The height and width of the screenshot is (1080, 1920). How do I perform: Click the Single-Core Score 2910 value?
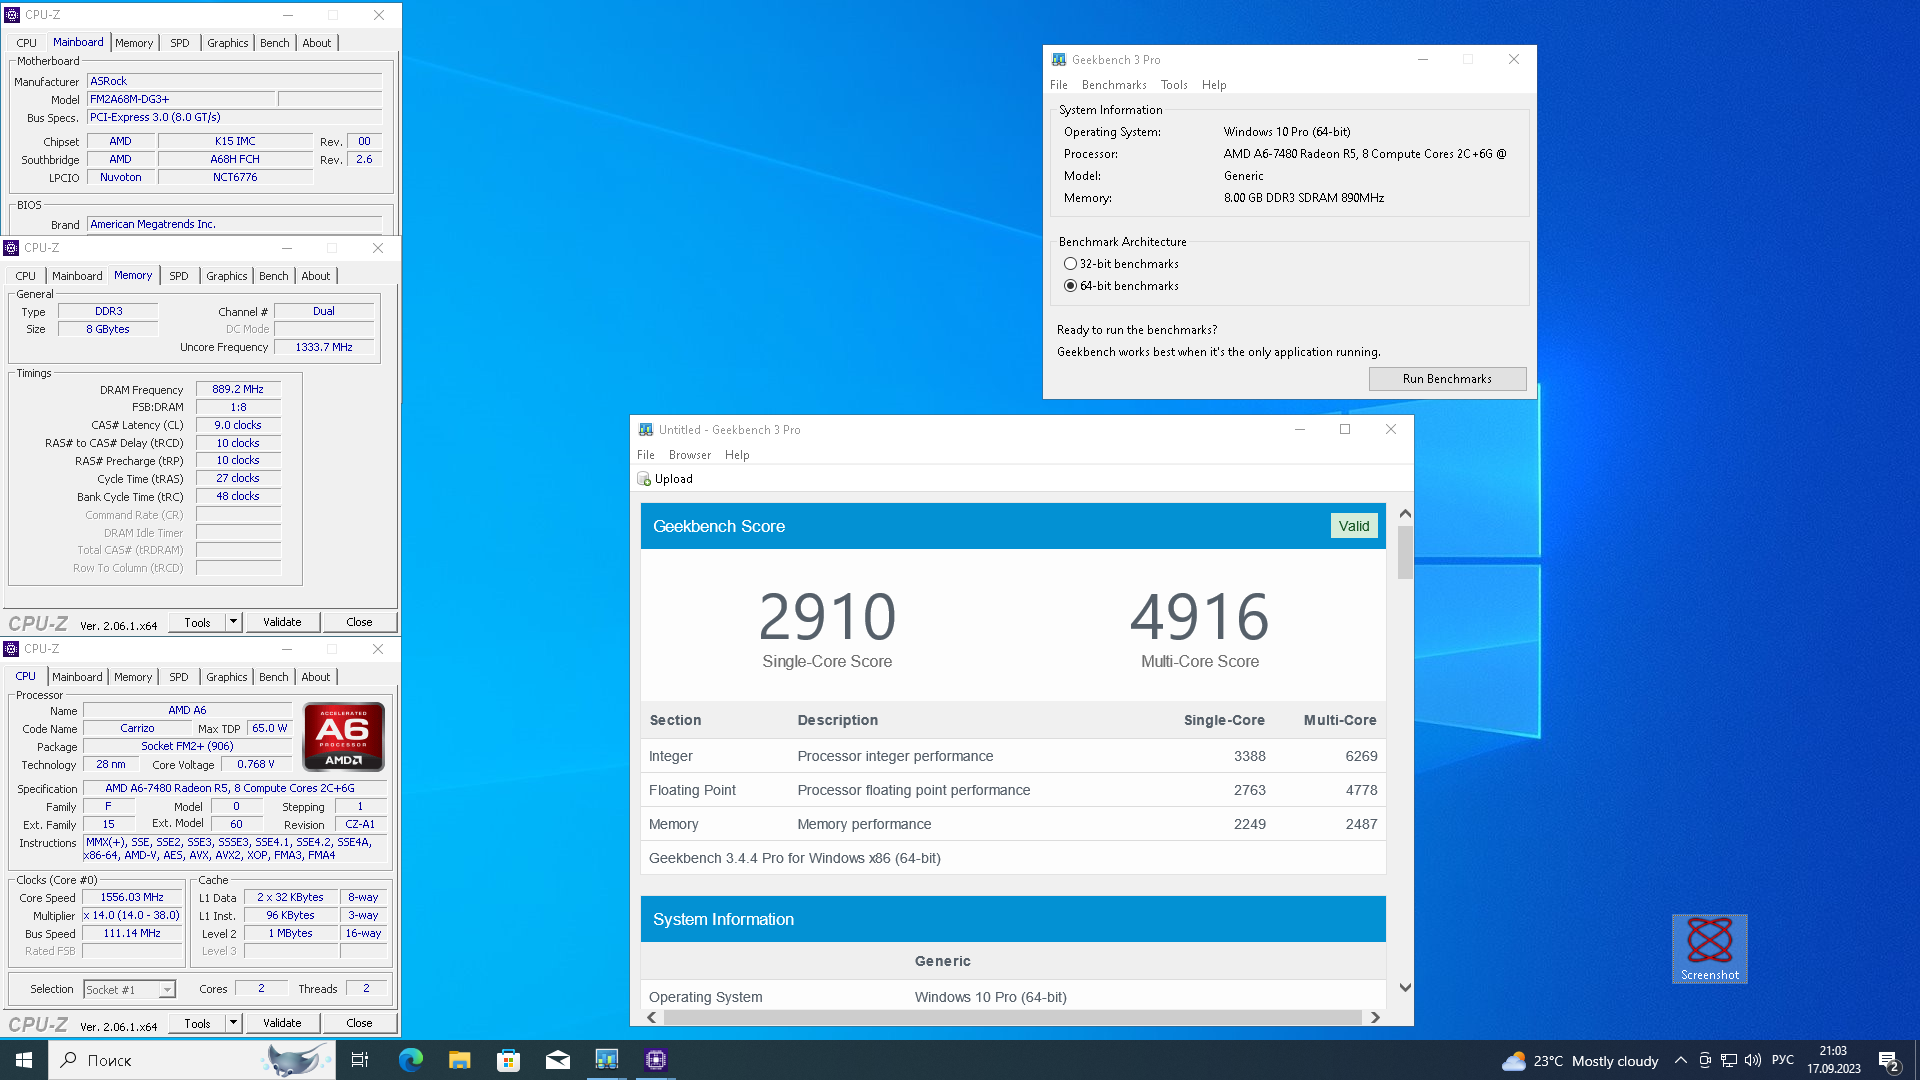(827, 616)
